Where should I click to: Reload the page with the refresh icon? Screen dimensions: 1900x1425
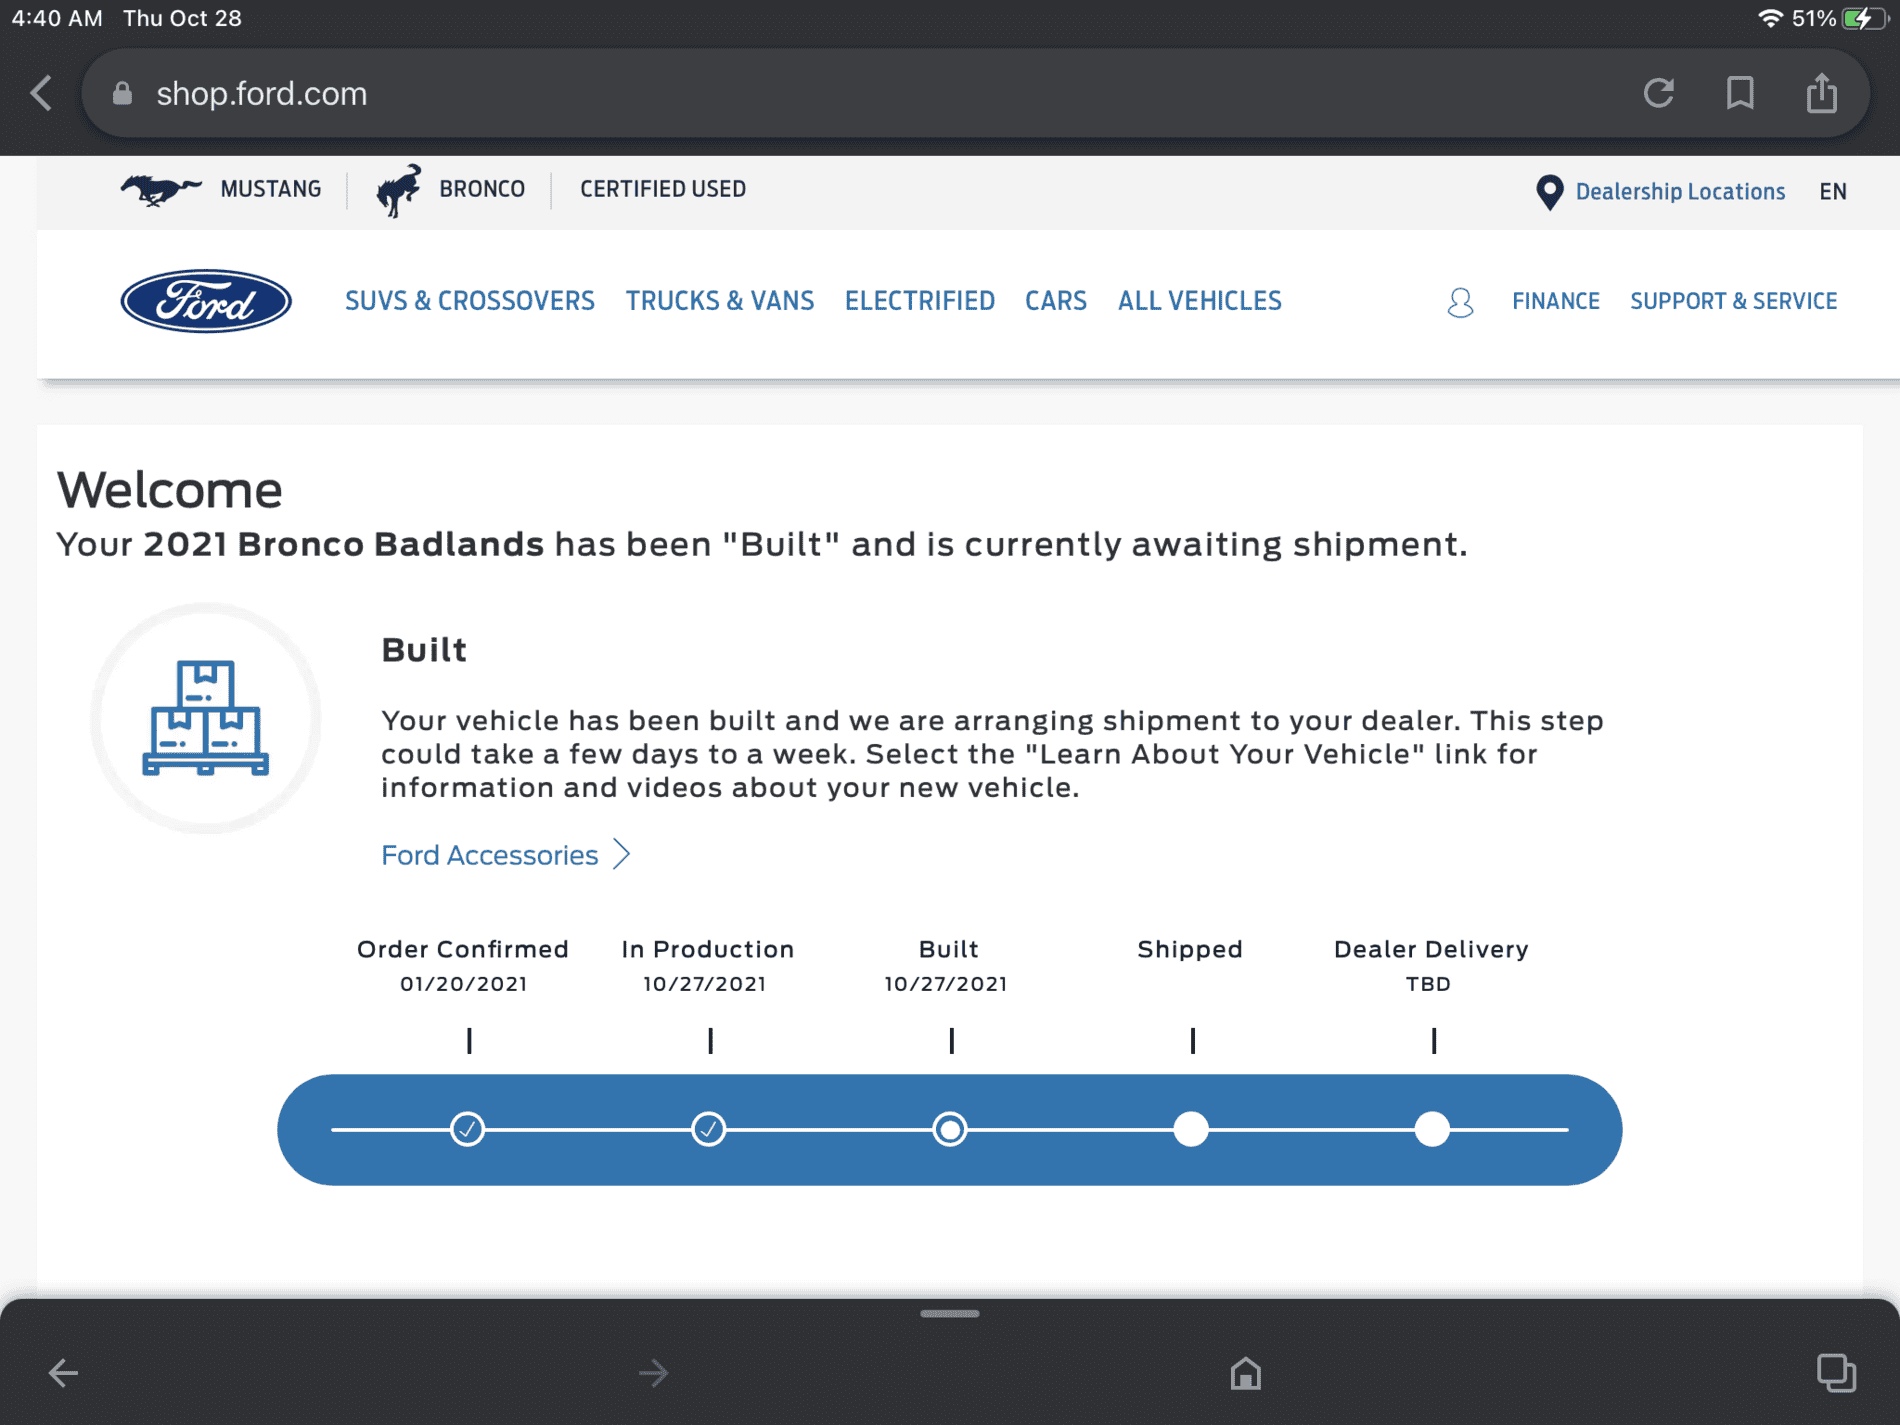1659,93
